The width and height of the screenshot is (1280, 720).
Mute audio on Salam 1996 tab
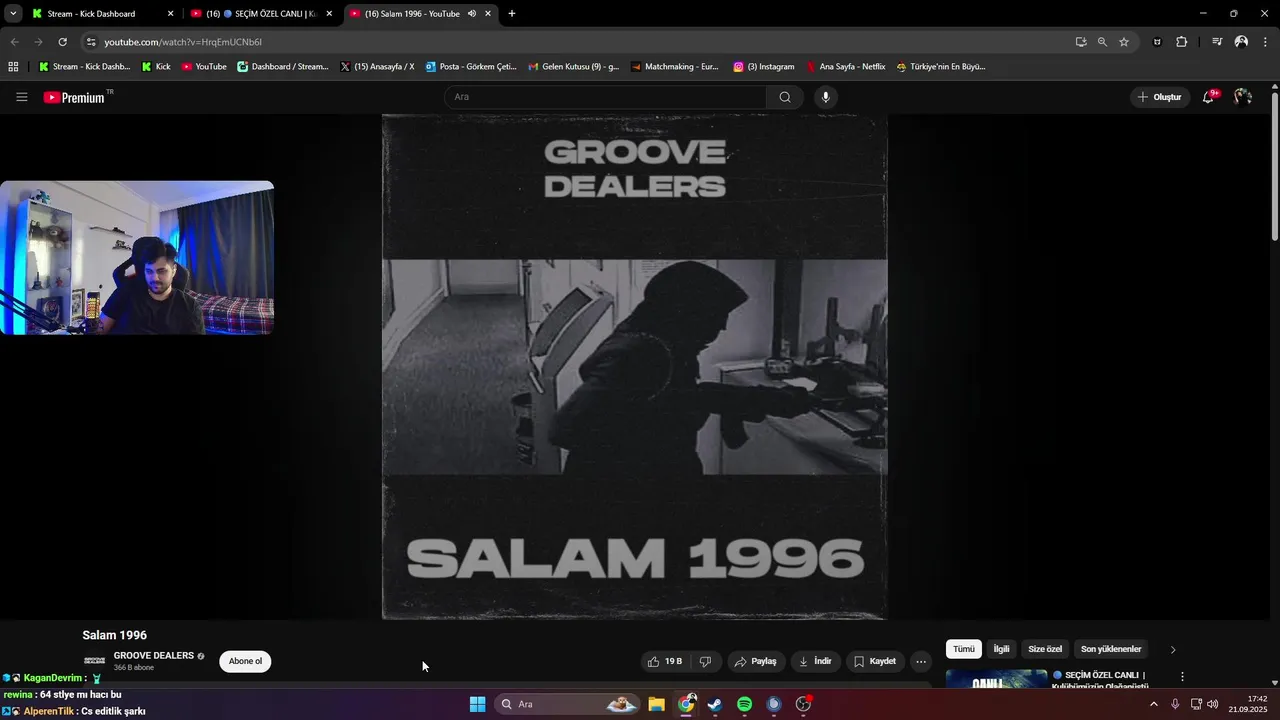coord(472,14)
